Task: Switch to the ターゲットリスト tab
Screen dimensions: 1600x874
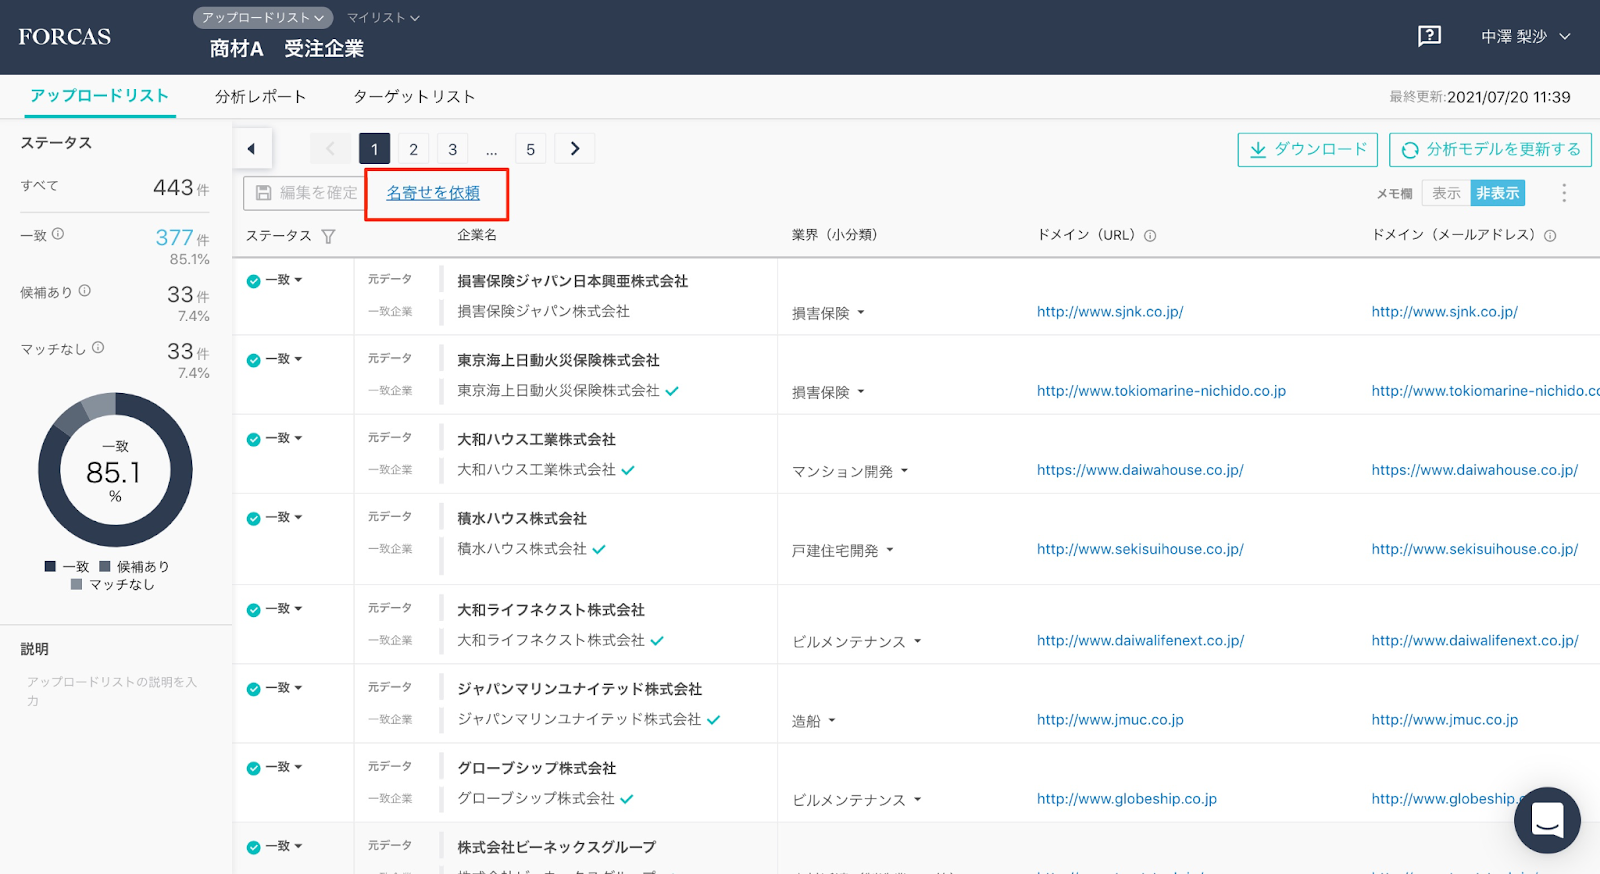Action: click(414, 97)
